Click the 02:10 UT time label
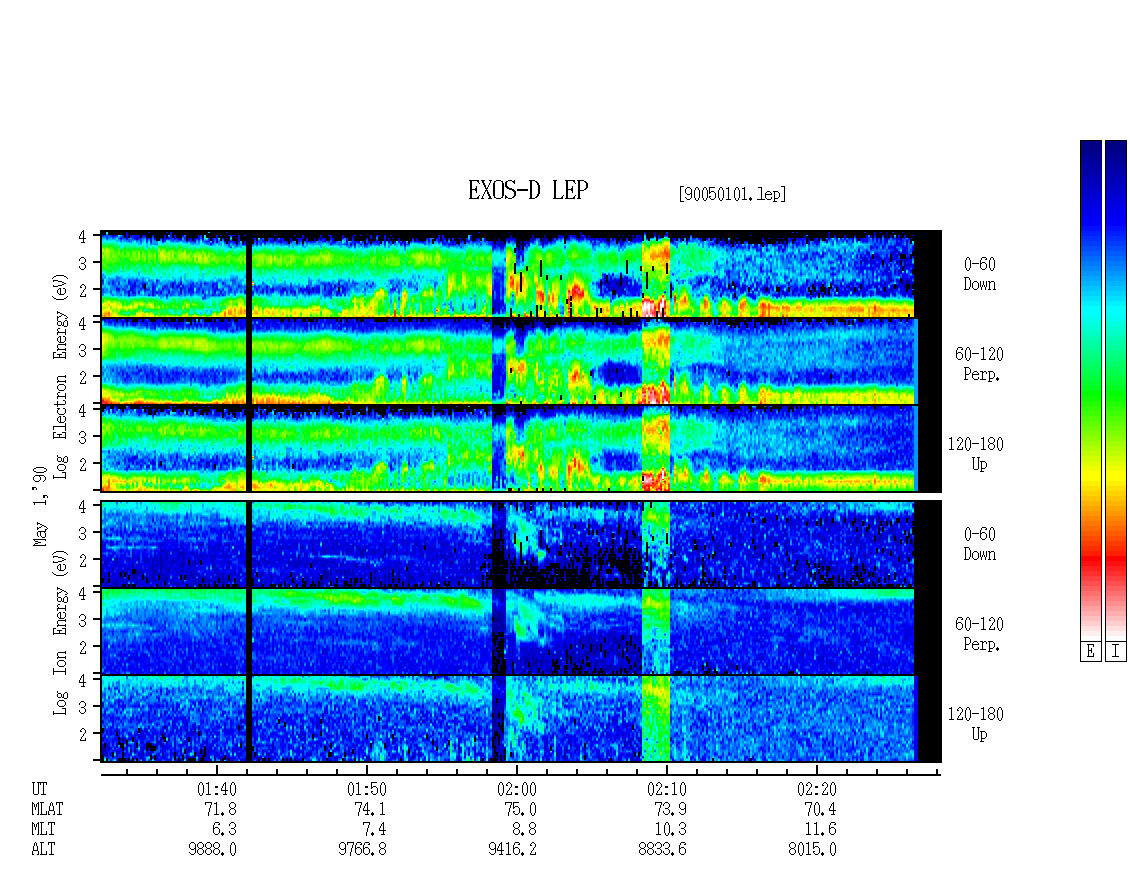1130x875 pixels. (667, 789)
